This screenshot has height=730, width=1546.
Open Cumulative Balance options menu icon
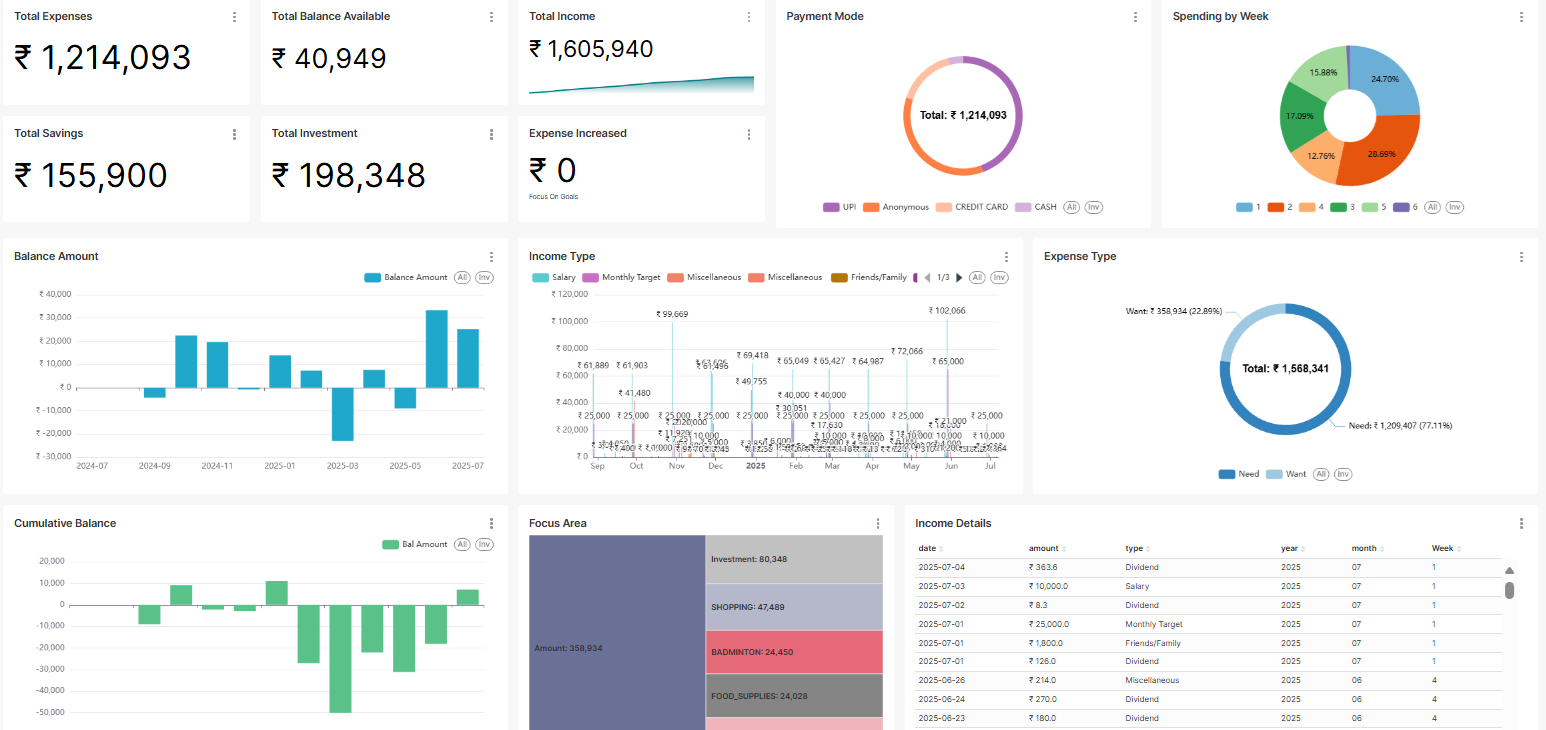coord(491,523)
